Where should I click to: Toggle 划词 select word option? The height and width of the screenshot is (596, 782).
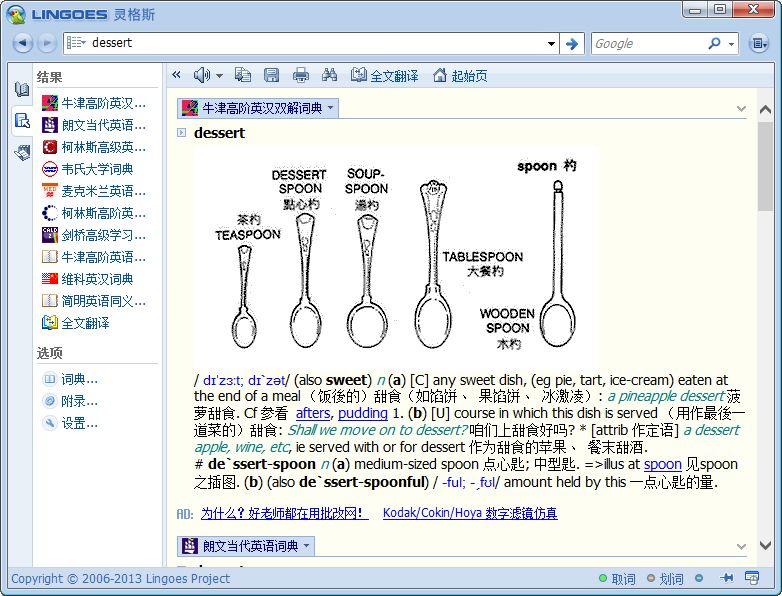coord(665,579)
